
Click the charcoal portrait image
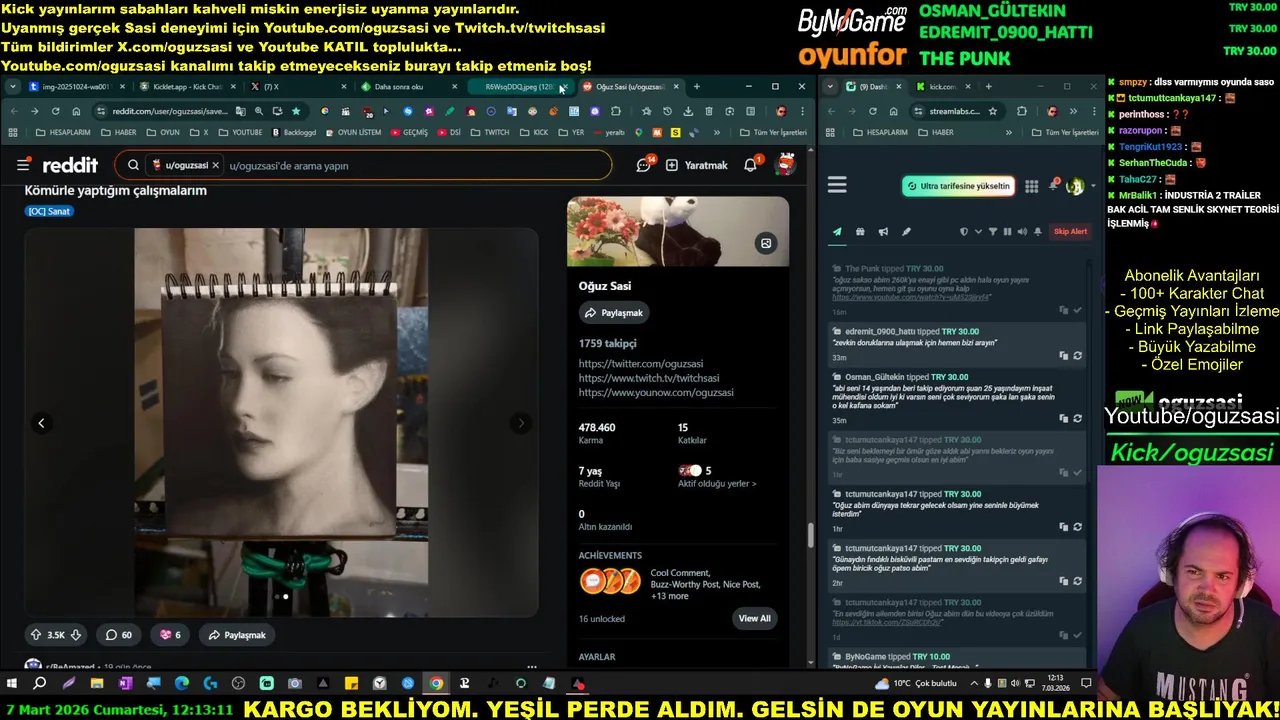click(281, 422)
